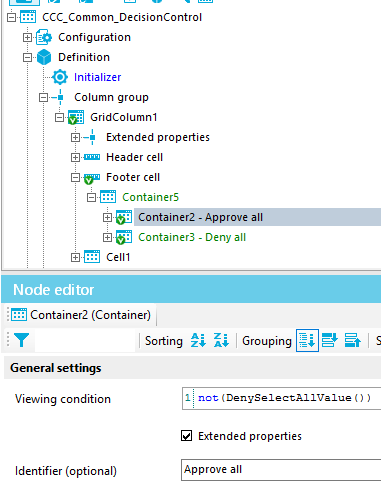This screenshot has width=381, height=488.
Task: Click the Node editor panel header
Action: click(x=191, y=289)
